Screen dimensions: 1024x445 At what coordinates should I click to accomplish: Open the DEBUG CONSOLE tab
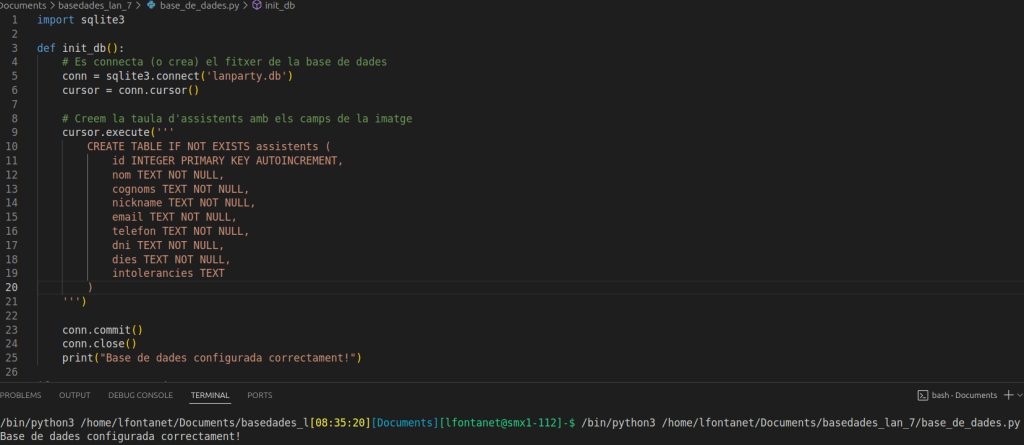(x=140, y=395)
